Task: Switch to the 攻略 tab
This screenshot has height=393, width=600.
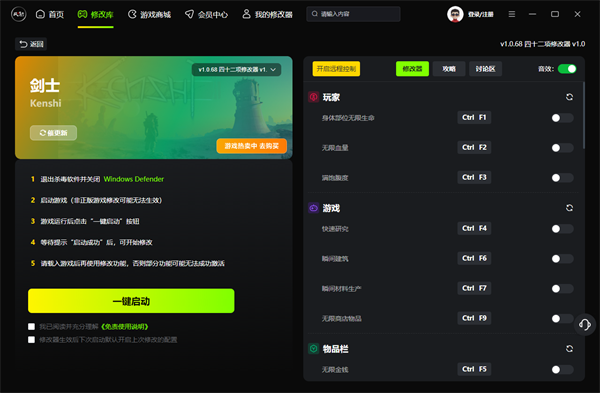Action: [449, 69]
